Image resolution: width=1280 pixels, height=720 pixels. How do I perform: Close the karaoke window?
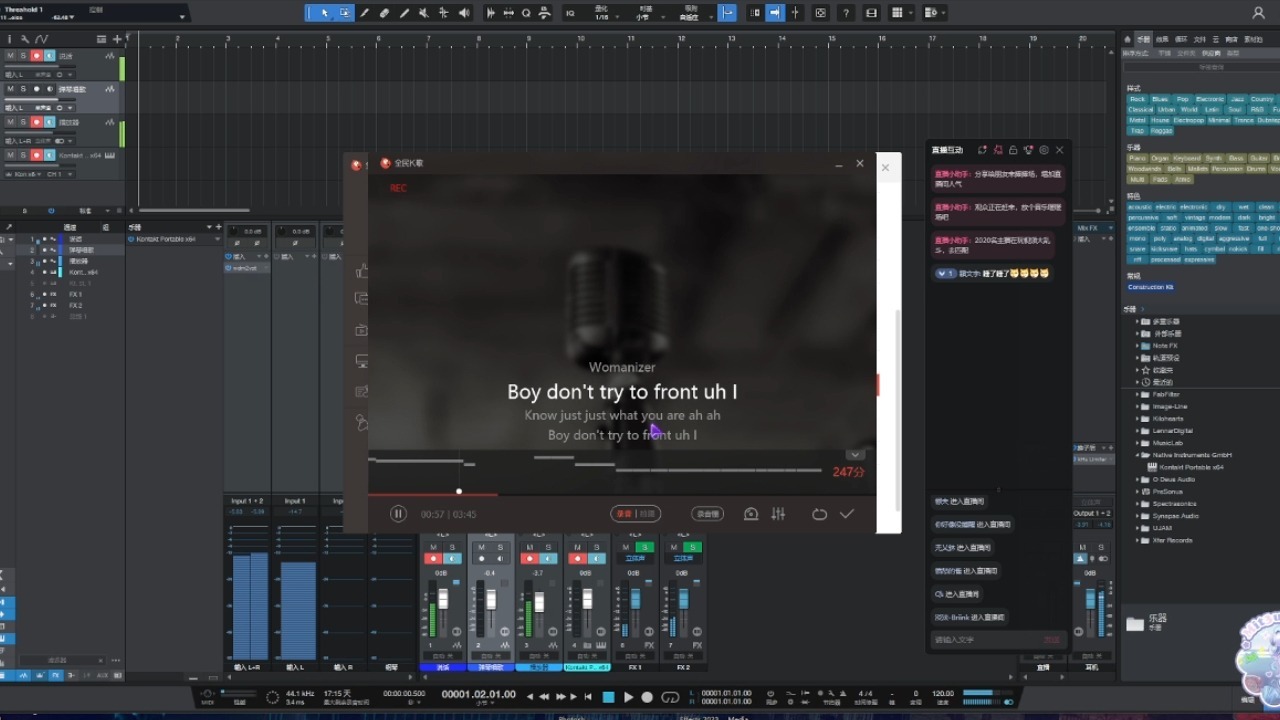tap(859, 163)
